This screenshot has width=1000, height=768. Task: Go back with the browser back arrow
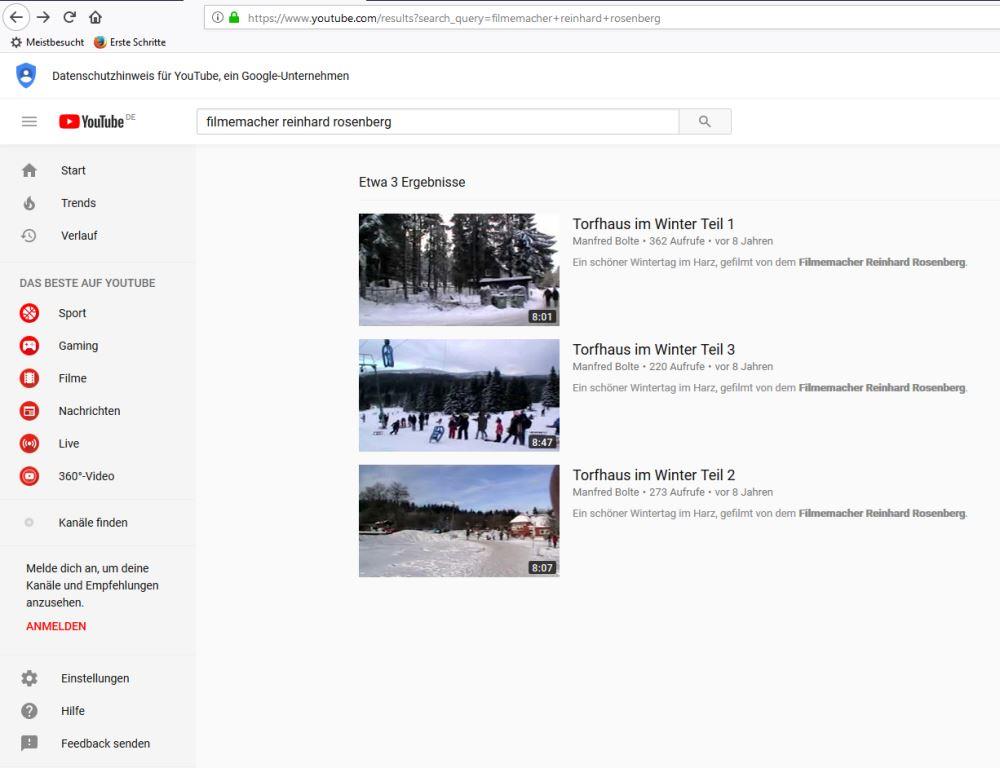pos(17,17)
